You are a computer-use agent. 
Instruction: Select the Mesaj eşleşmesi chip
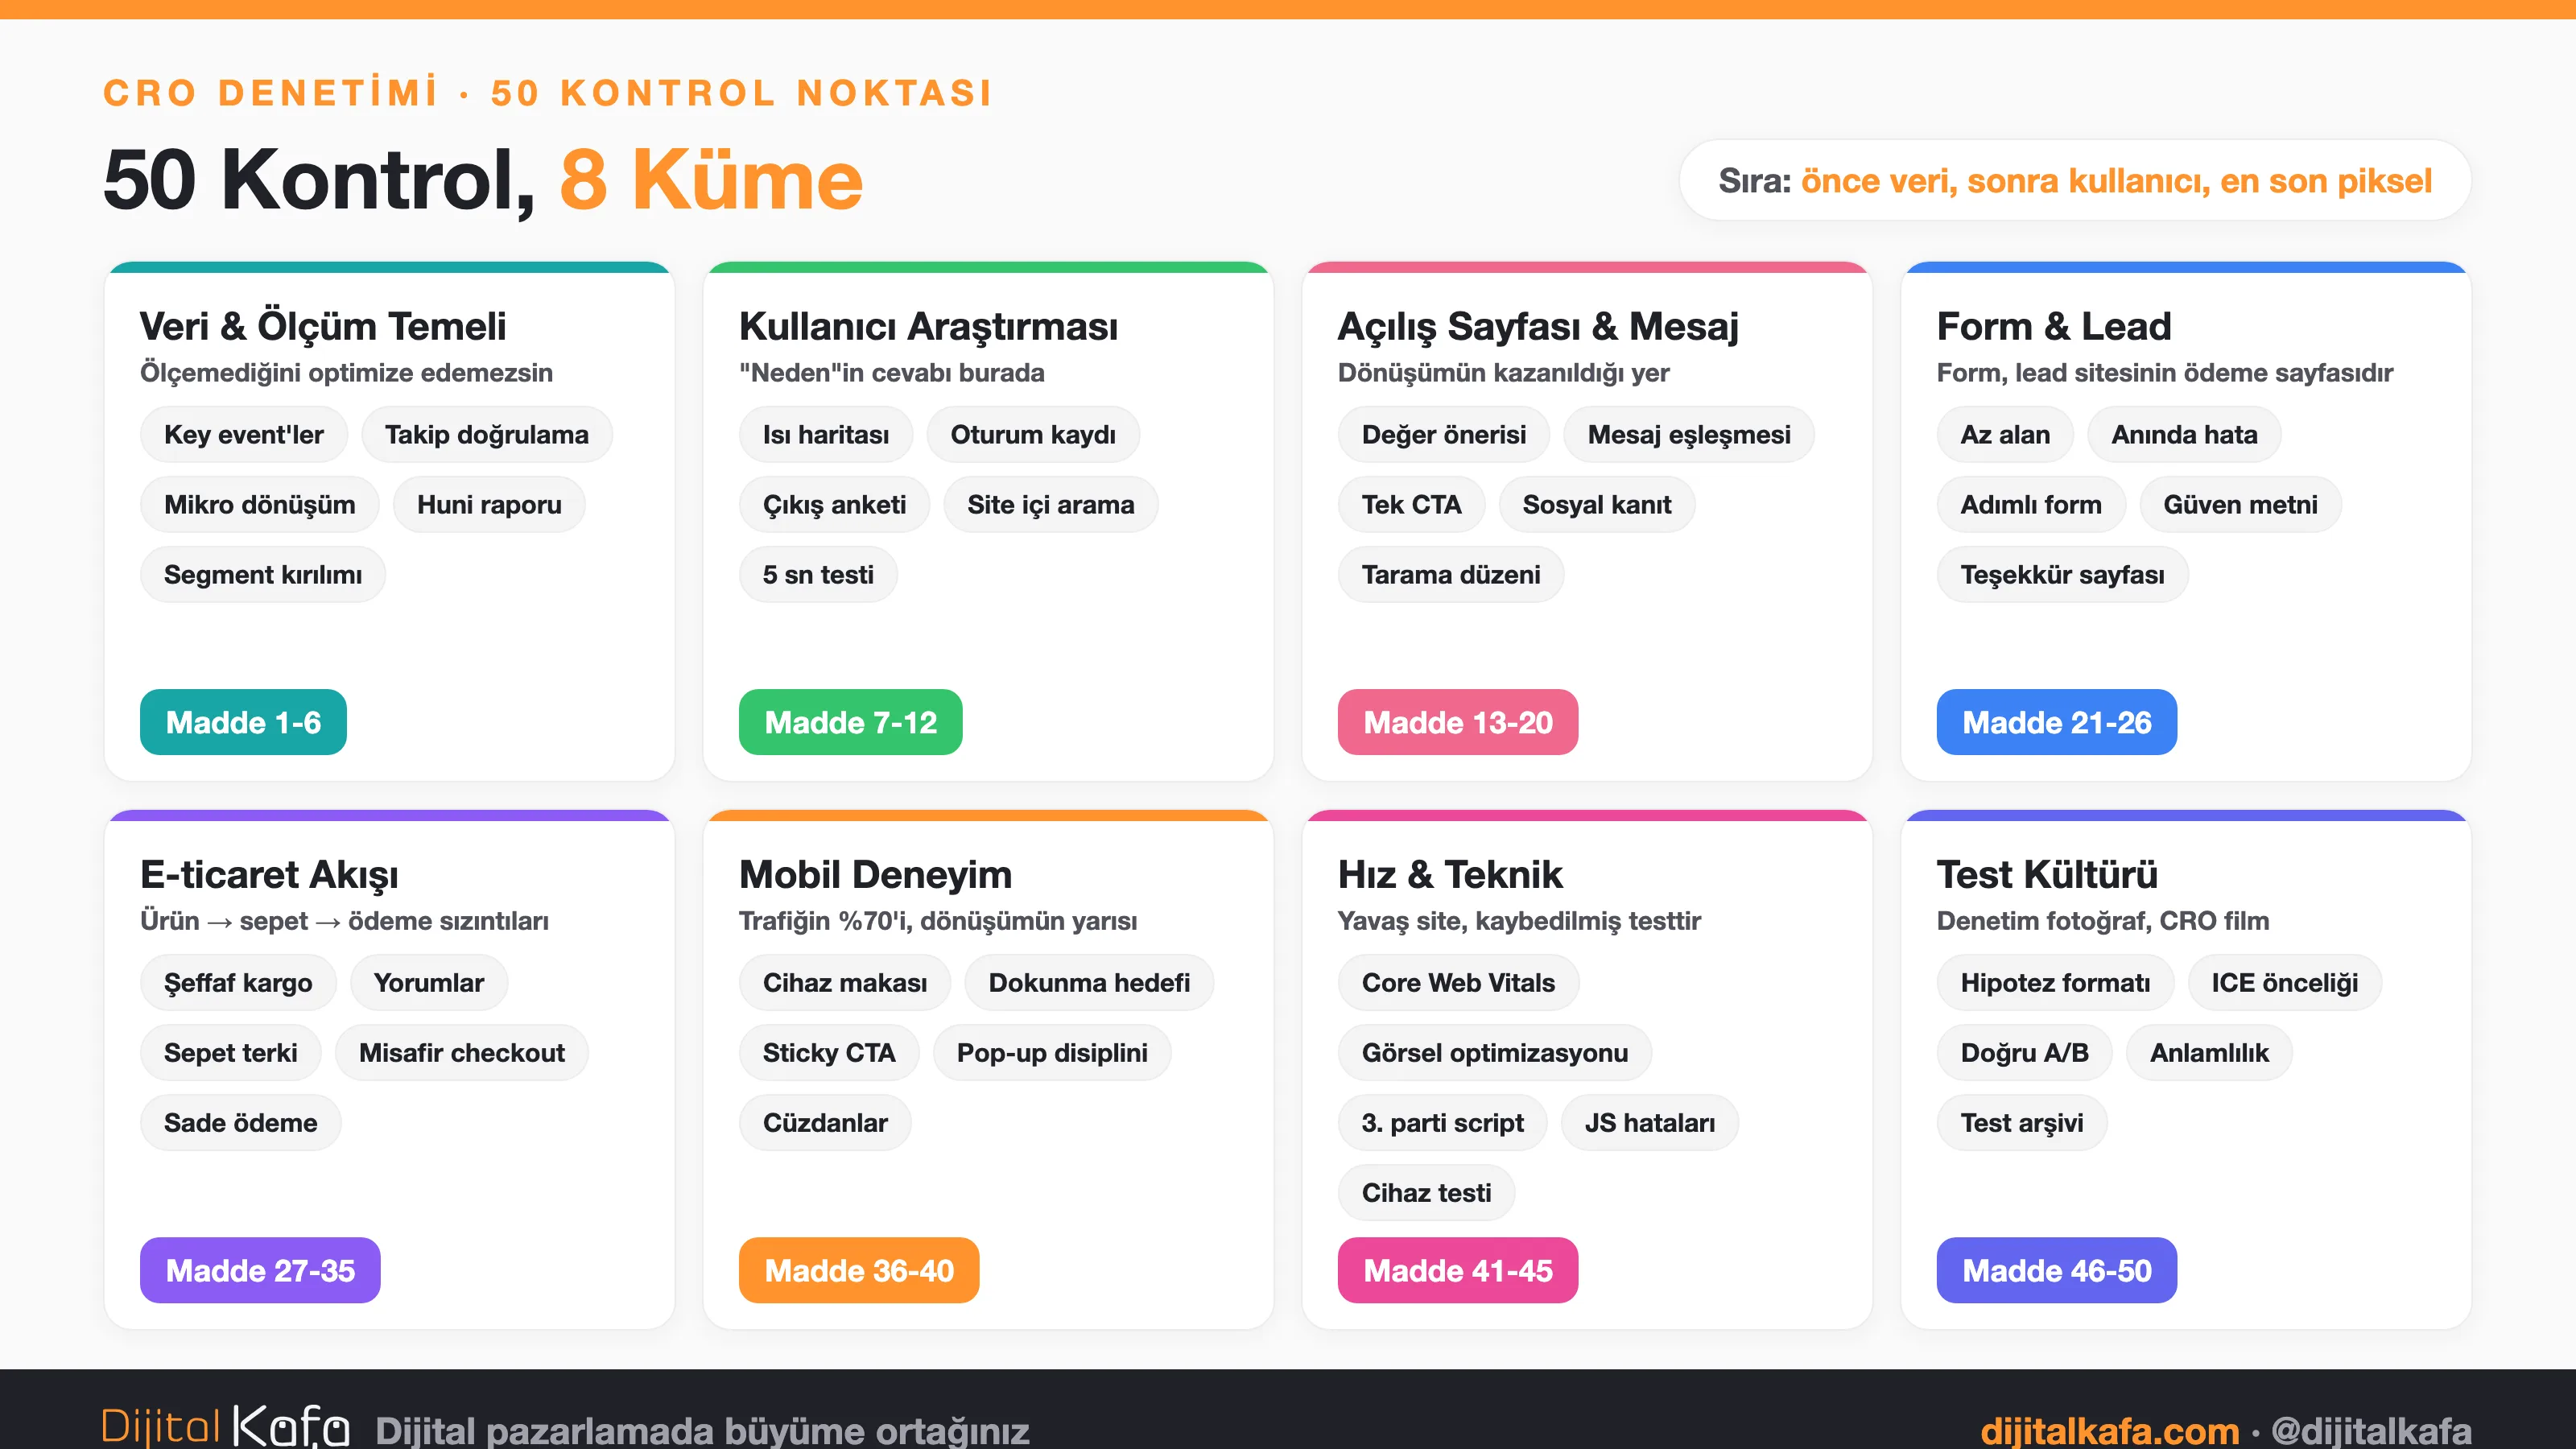point(1689,434)
